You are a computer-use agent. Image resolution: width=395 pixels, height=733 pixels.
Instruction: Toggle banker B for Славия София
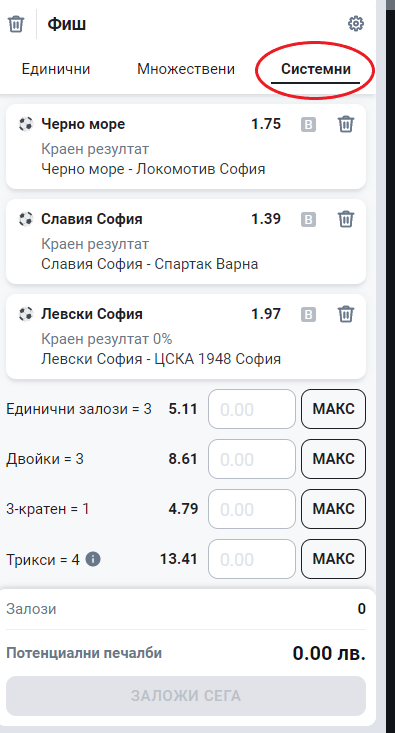coord(308,220)
